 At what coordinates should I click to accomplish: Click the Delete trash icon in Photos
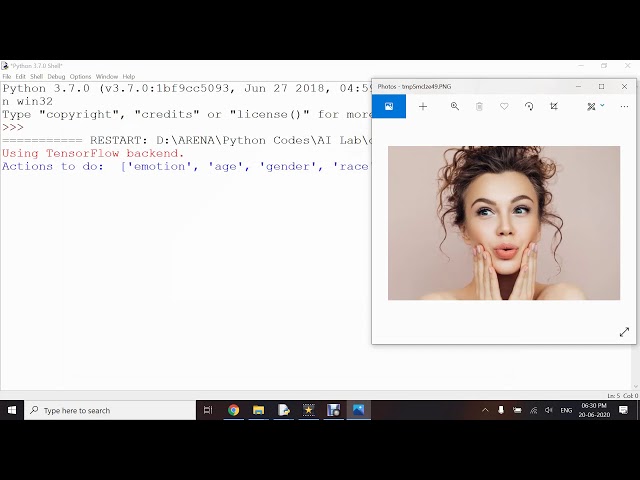(479, 107)
